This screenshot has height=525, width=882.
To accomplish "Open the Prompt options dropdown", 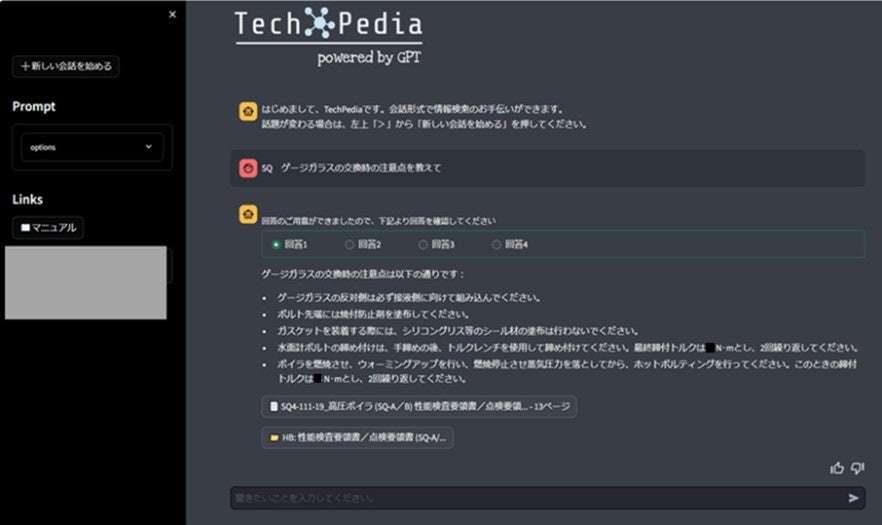I will tap(92, 147).
